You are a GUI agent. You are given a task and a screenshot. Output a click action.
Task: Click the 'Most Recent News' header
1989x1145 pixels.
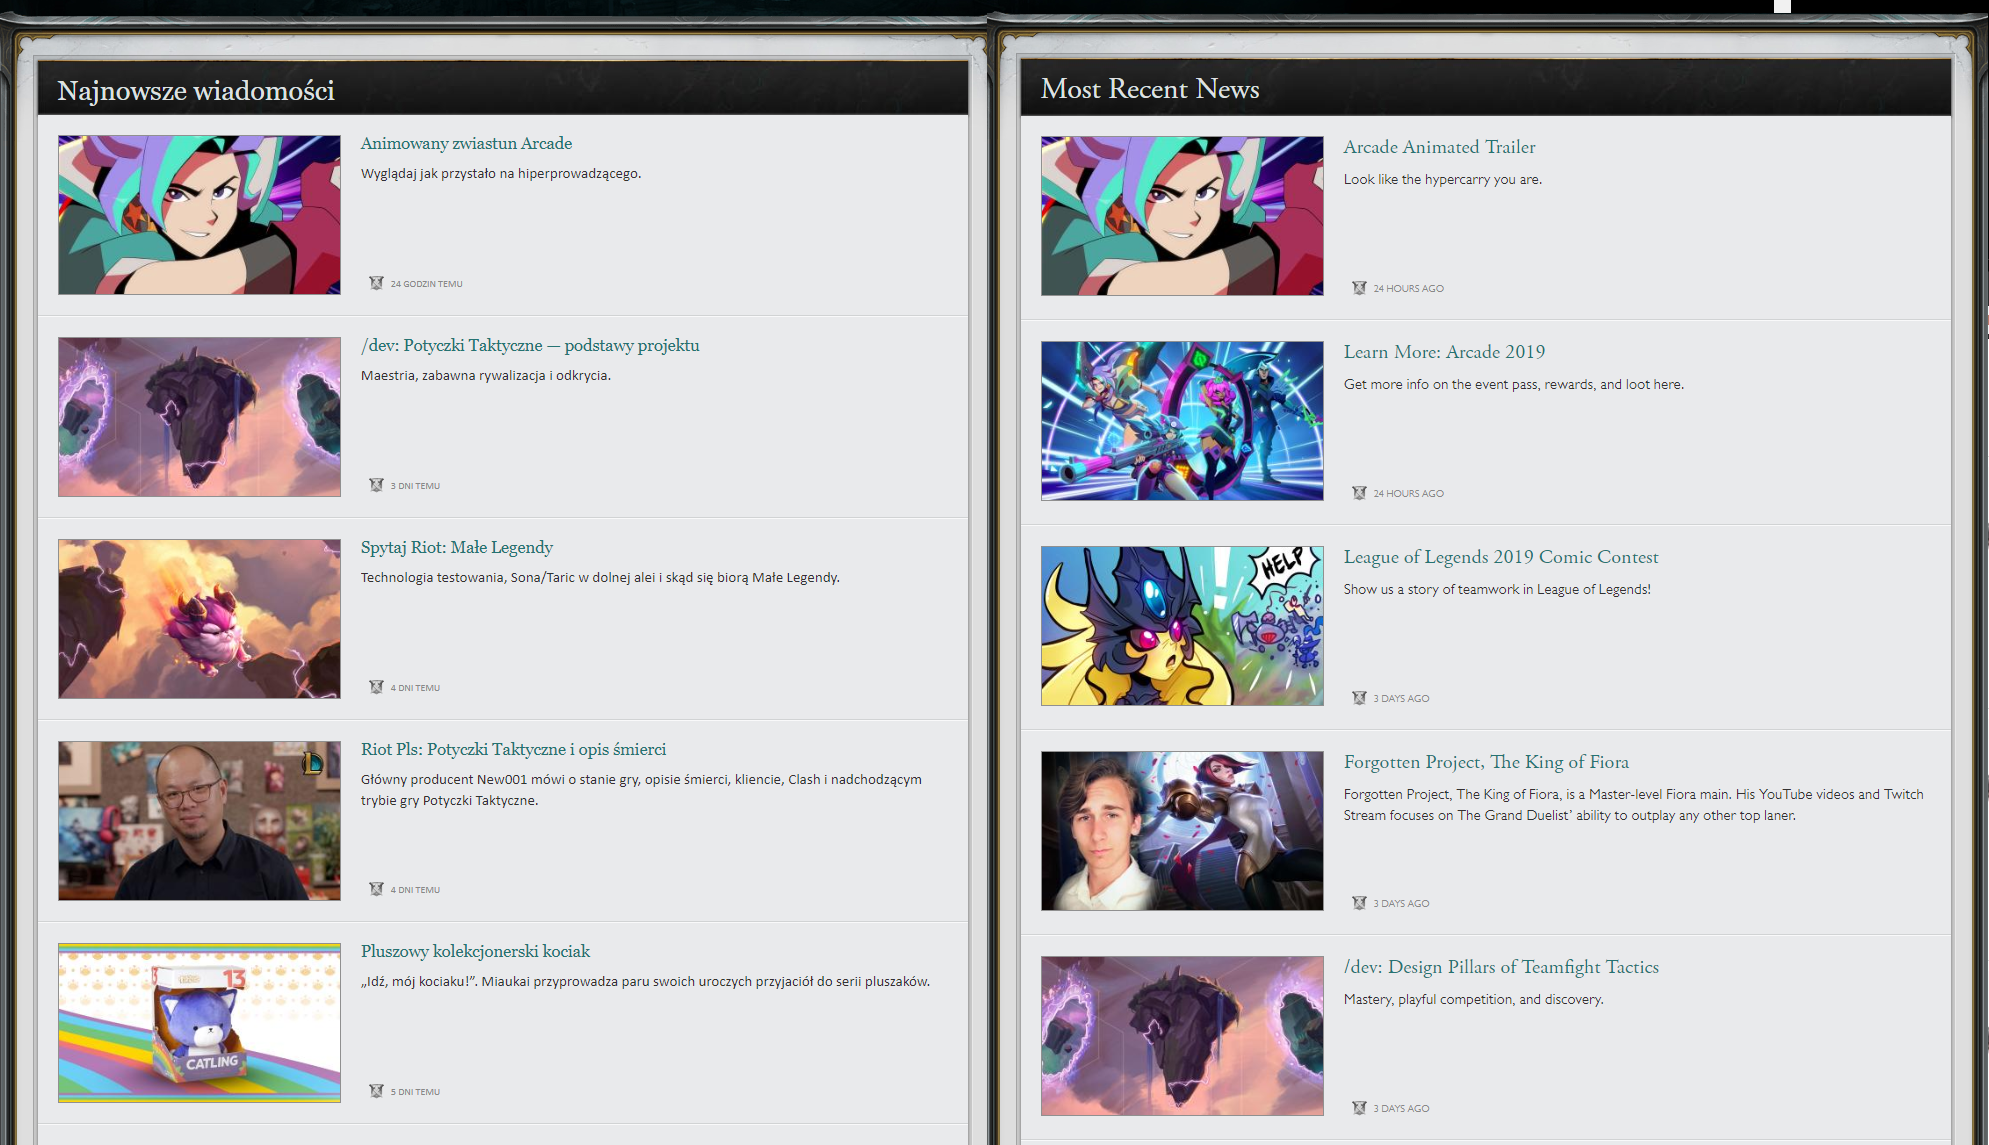pos(1150,89)
